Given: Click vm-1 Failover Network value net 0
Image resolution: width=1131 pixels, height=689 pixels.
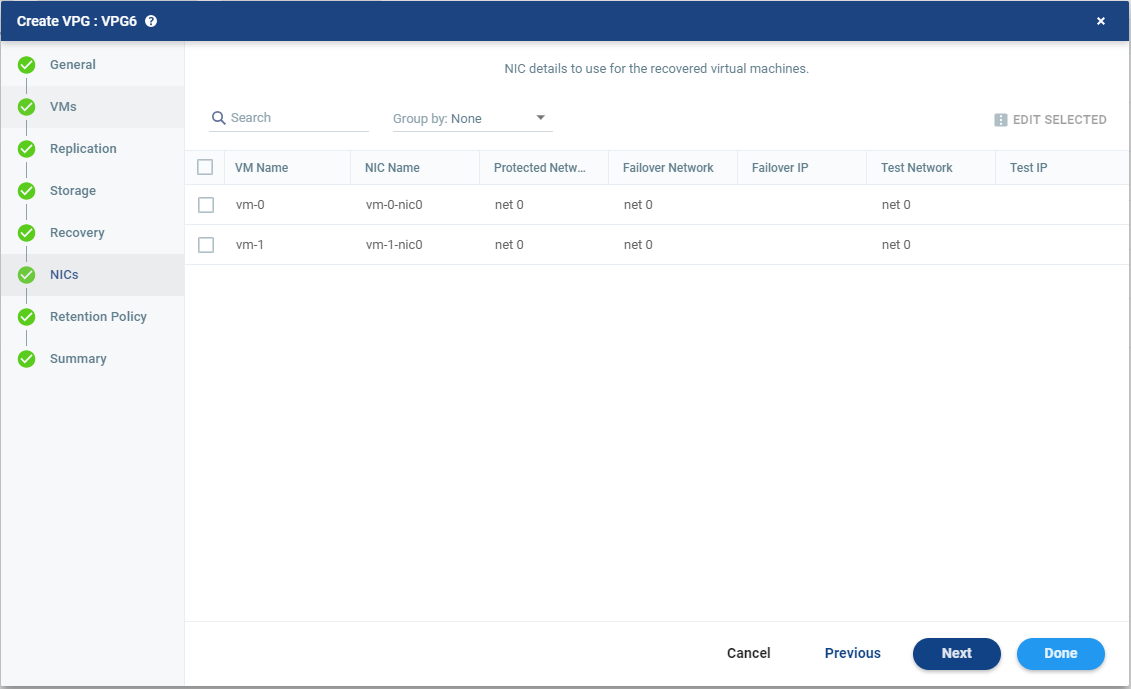Looking at the screenshot, I should [638, 245].
